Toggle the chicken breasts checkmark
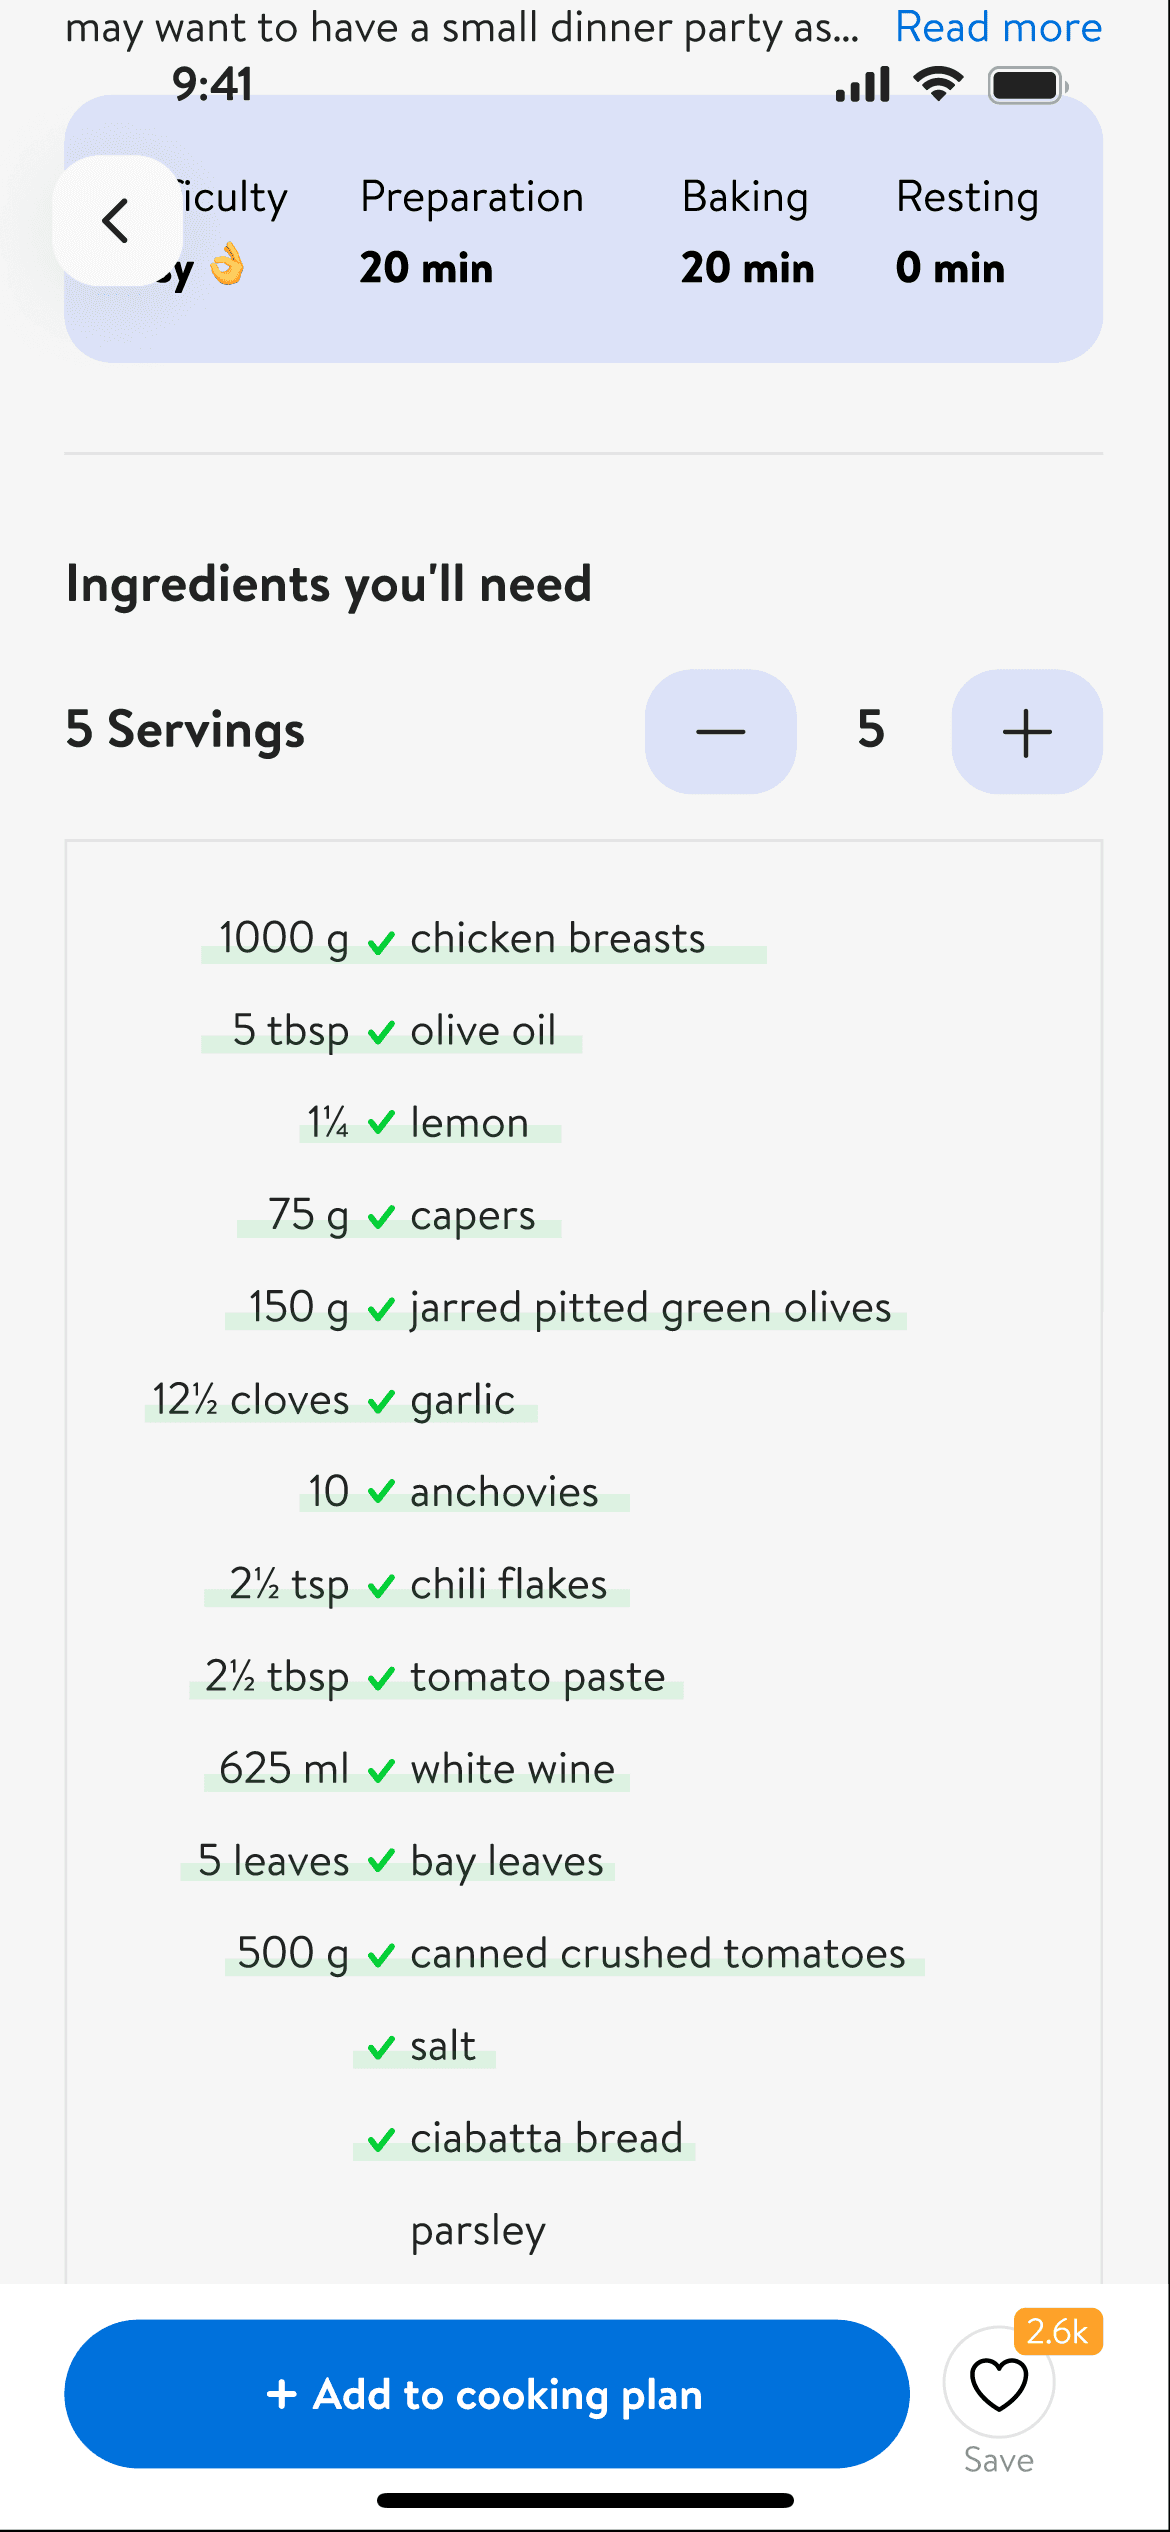 click(381, 942)
